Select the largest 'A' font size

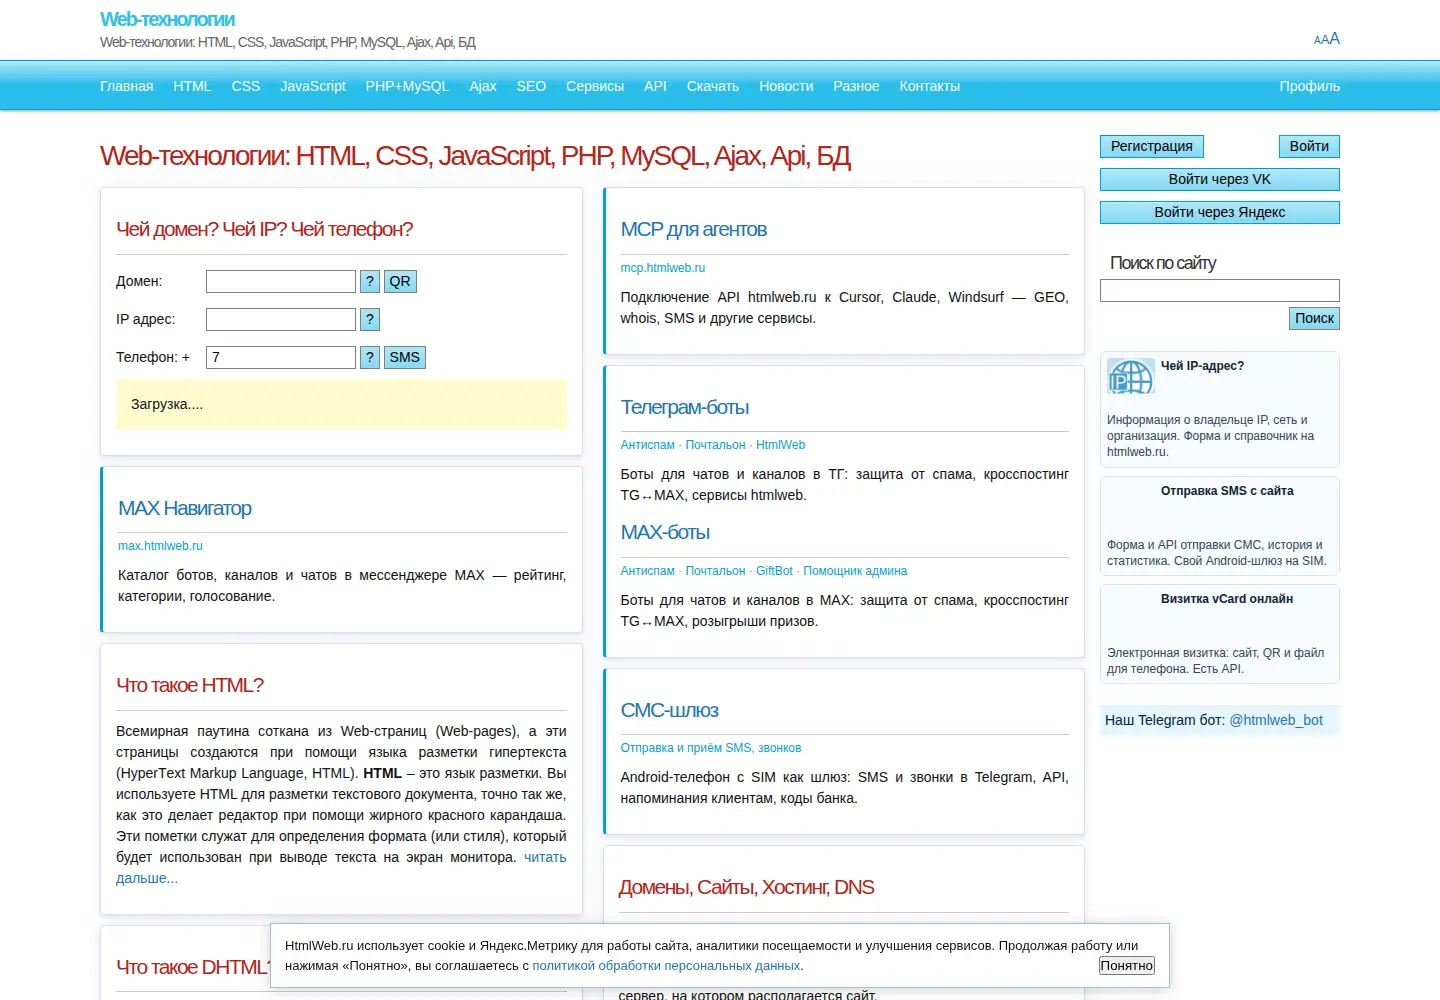(1334, 38)
